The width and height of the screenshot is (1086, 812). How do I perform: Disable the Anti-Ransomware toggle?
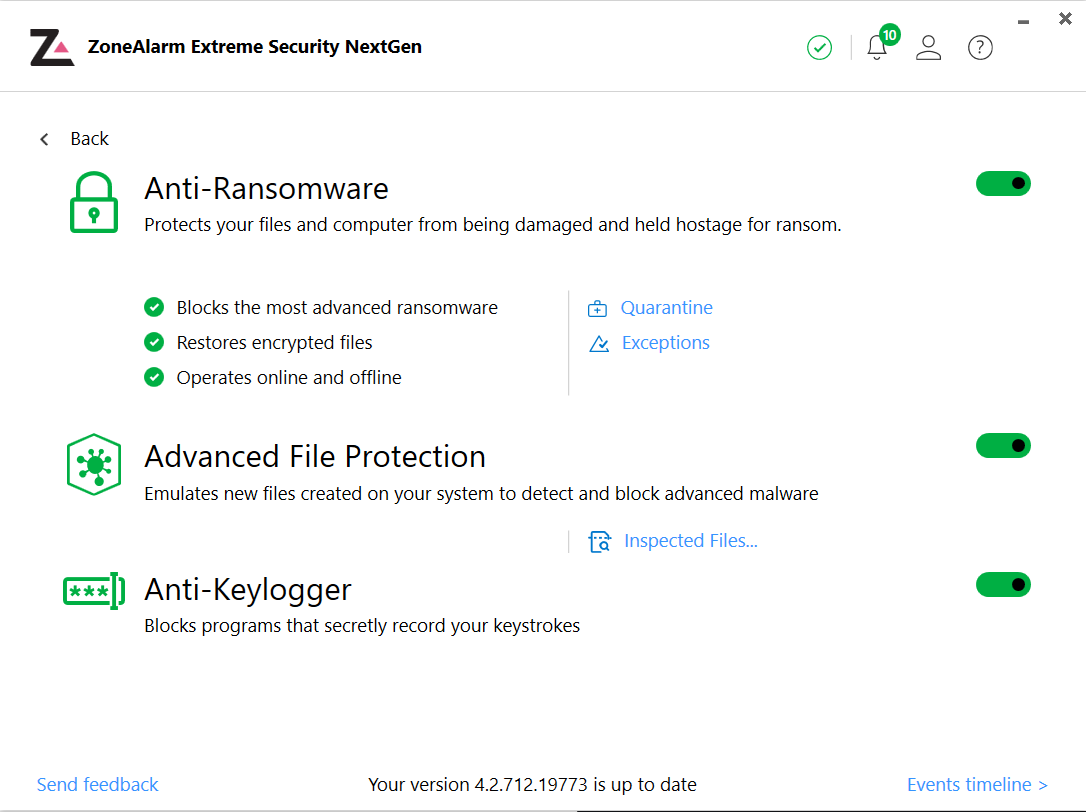(1003, 184)
